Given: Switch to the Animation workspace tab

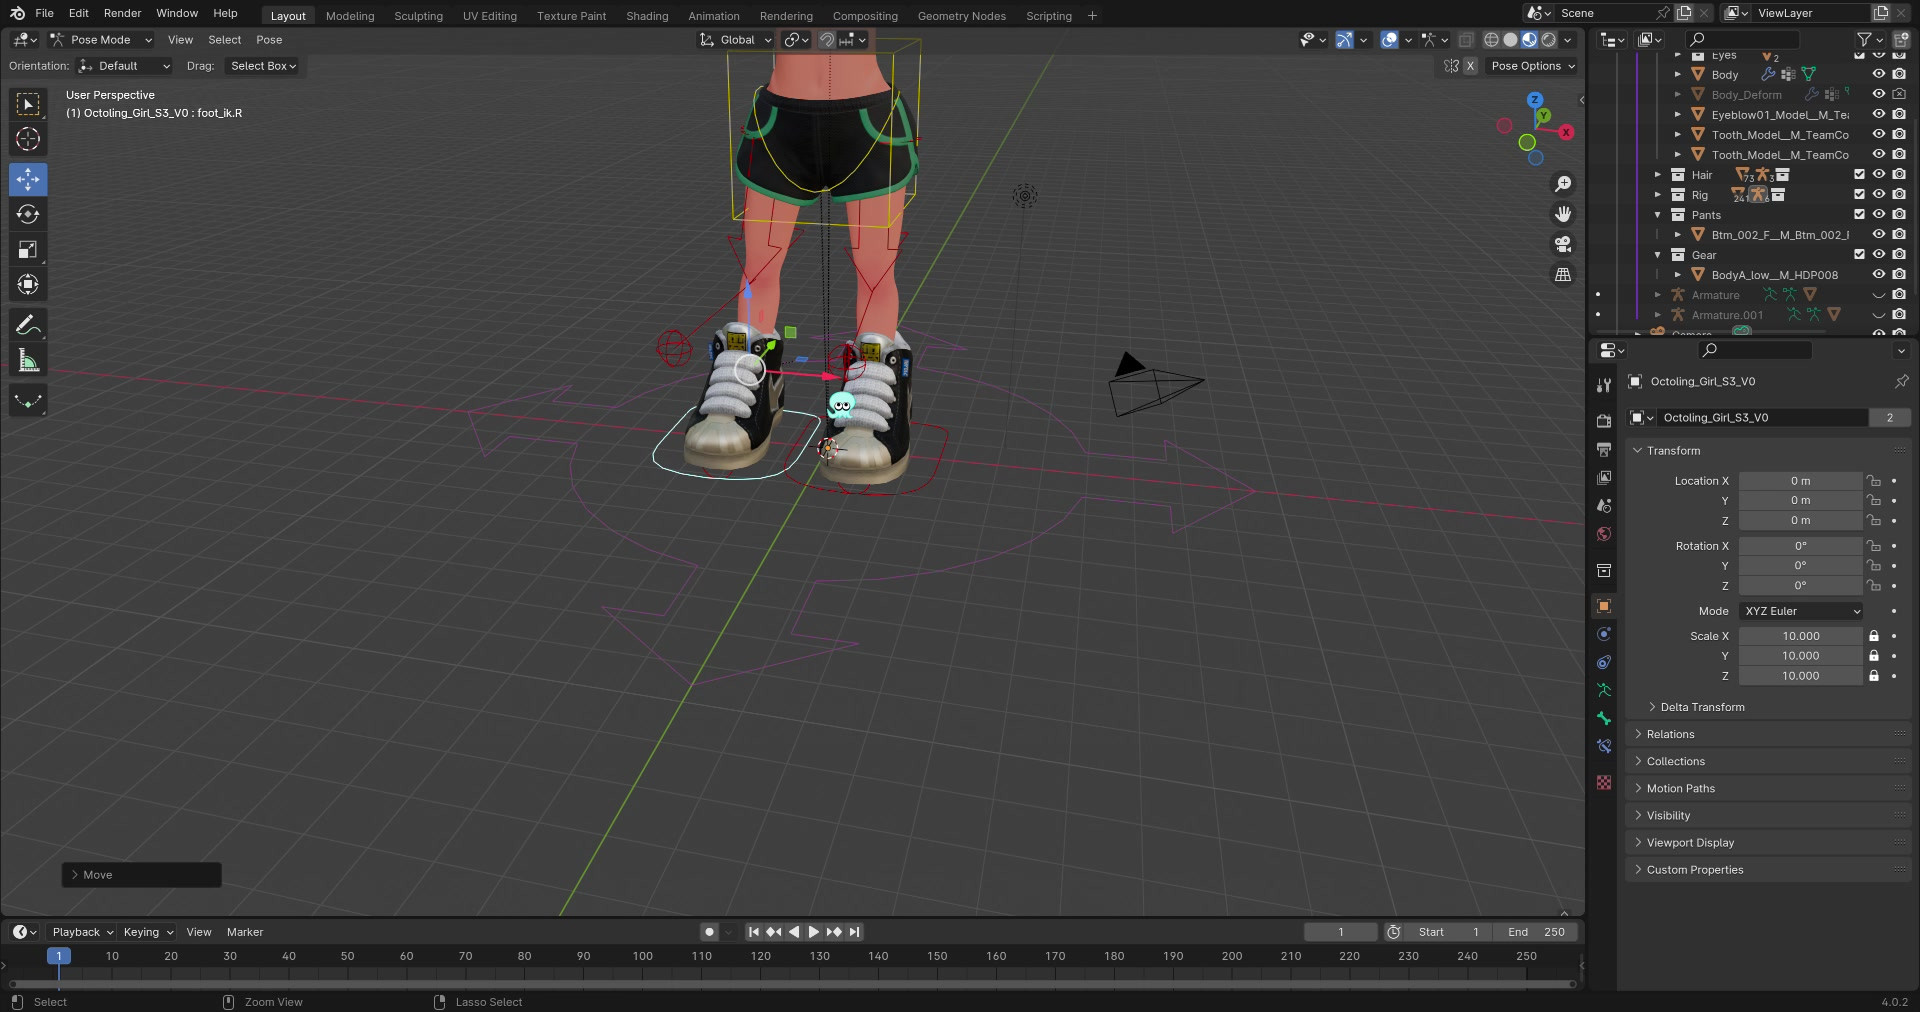Looking at the screenshot, I should (714, 16).
